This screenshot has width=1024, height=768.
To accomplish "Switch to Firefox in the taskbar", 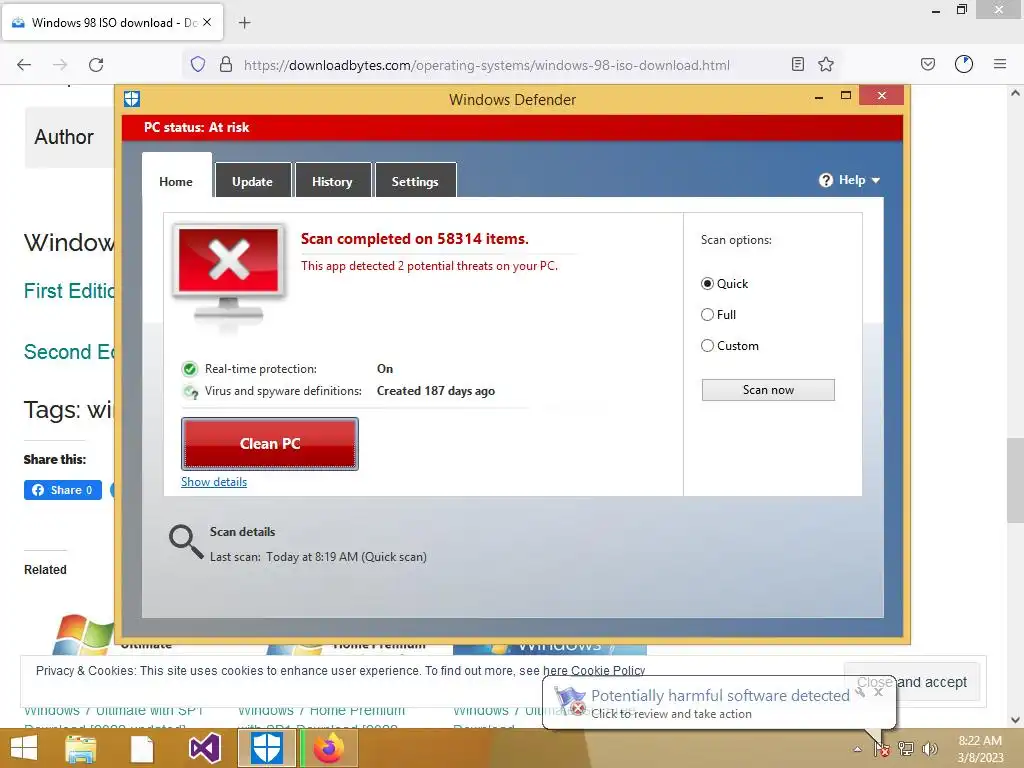I will tap(329, 748).
